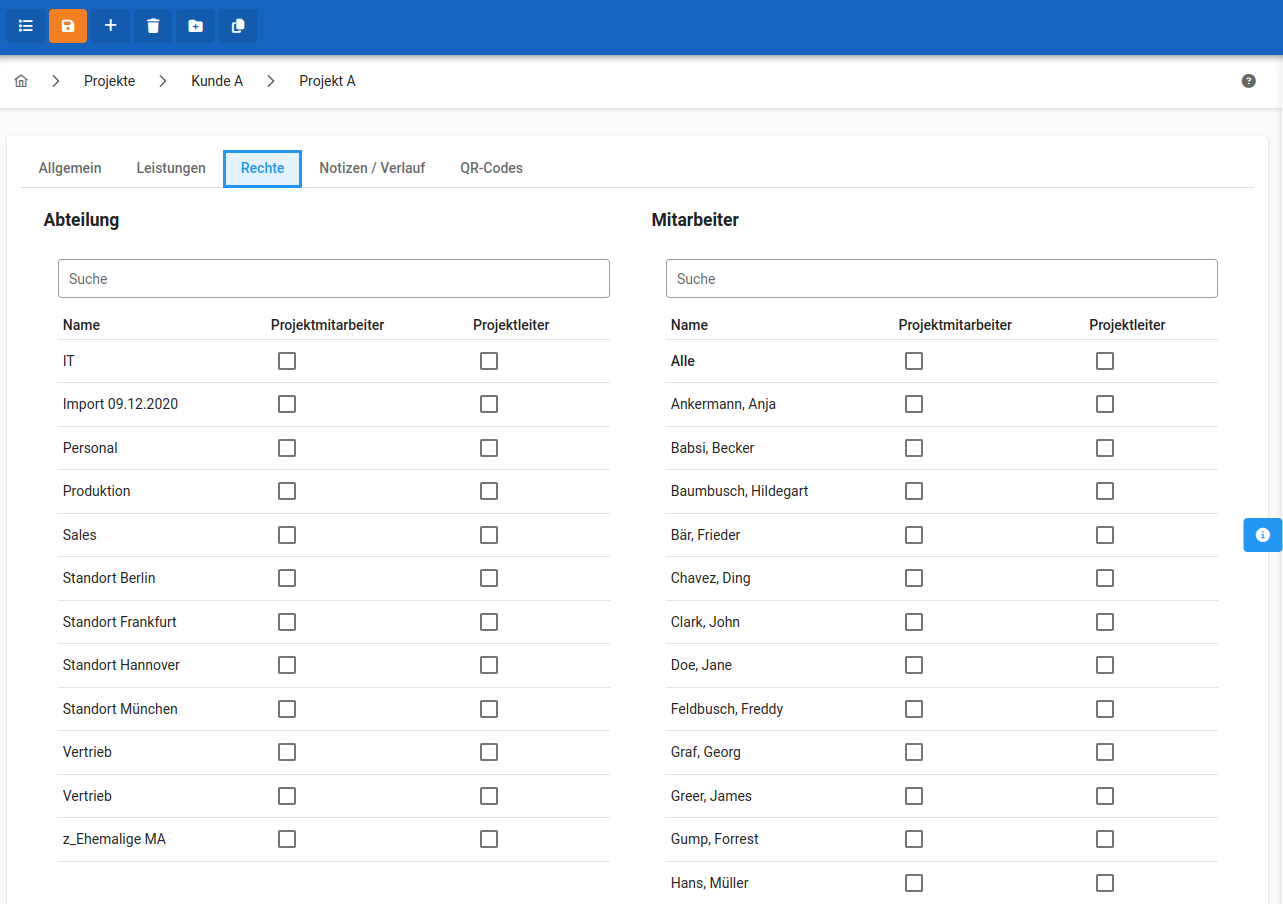Click the Abteilung Name column header

coord(81,325)
